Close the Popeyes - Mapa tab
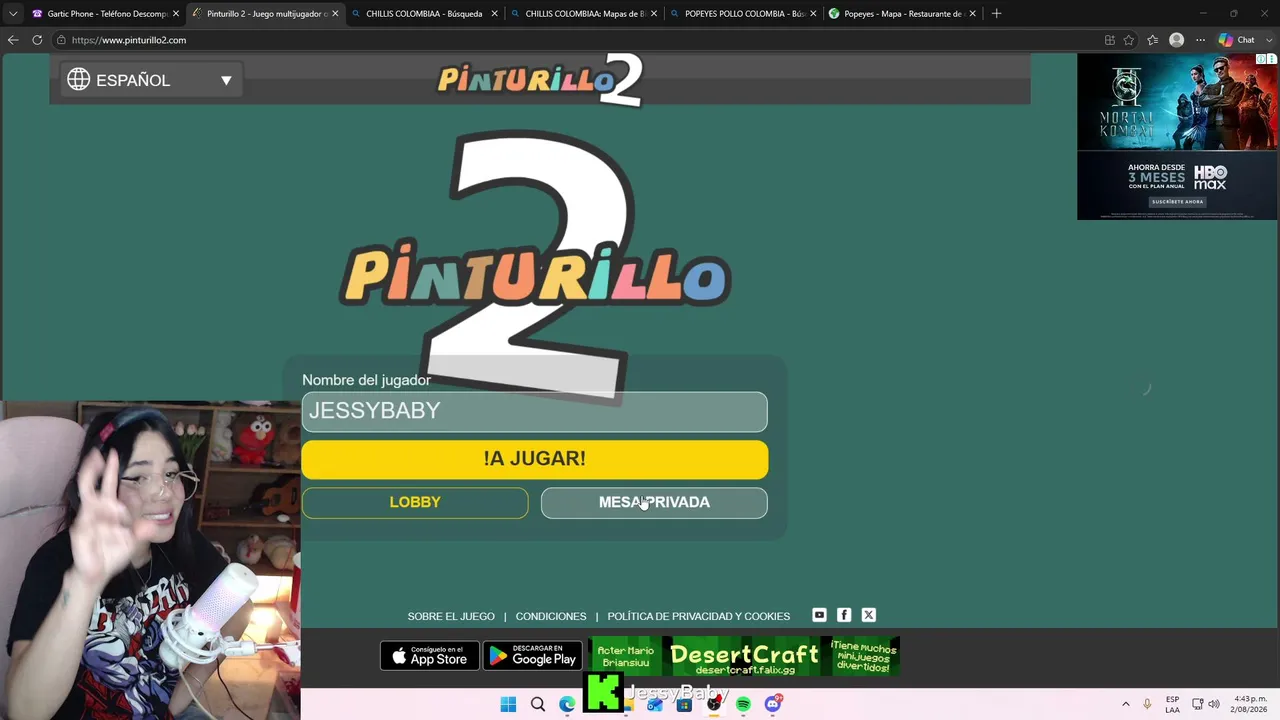This screenshot has width=1280, height=720. [972, 14]
